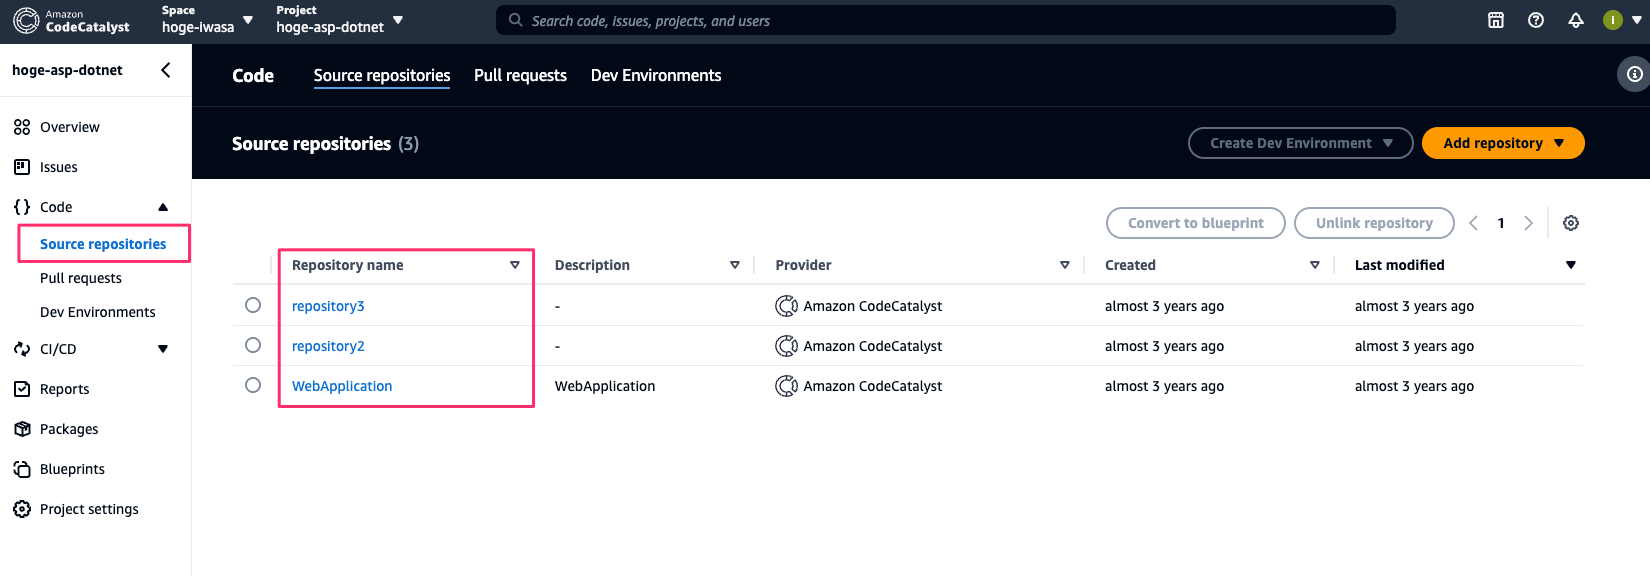Open the help question mark icon

tap(1536, 20)
